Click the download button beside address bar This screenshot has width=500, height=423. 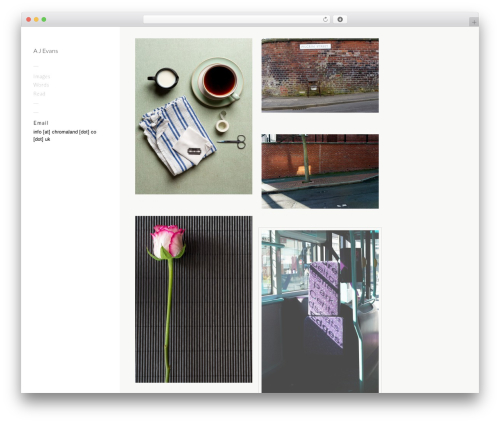click(x=340, y=20)
